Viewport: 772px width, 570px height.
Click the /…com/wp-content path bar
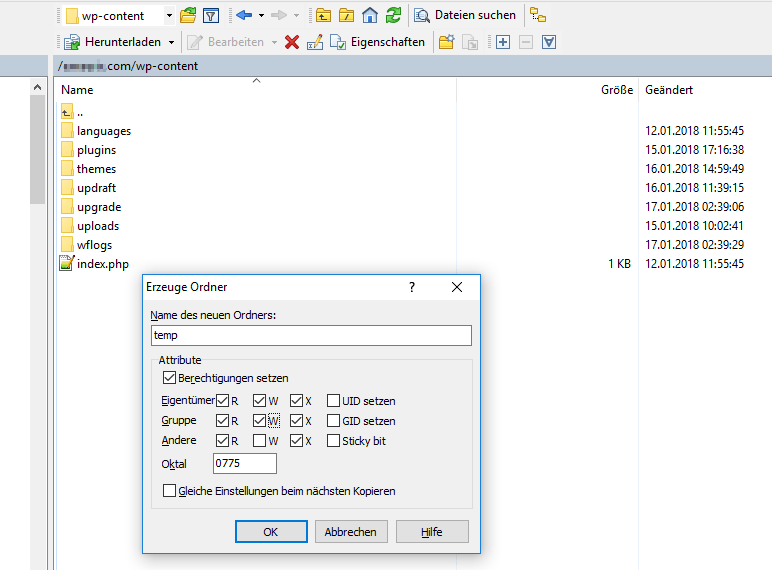coord(413,66)
